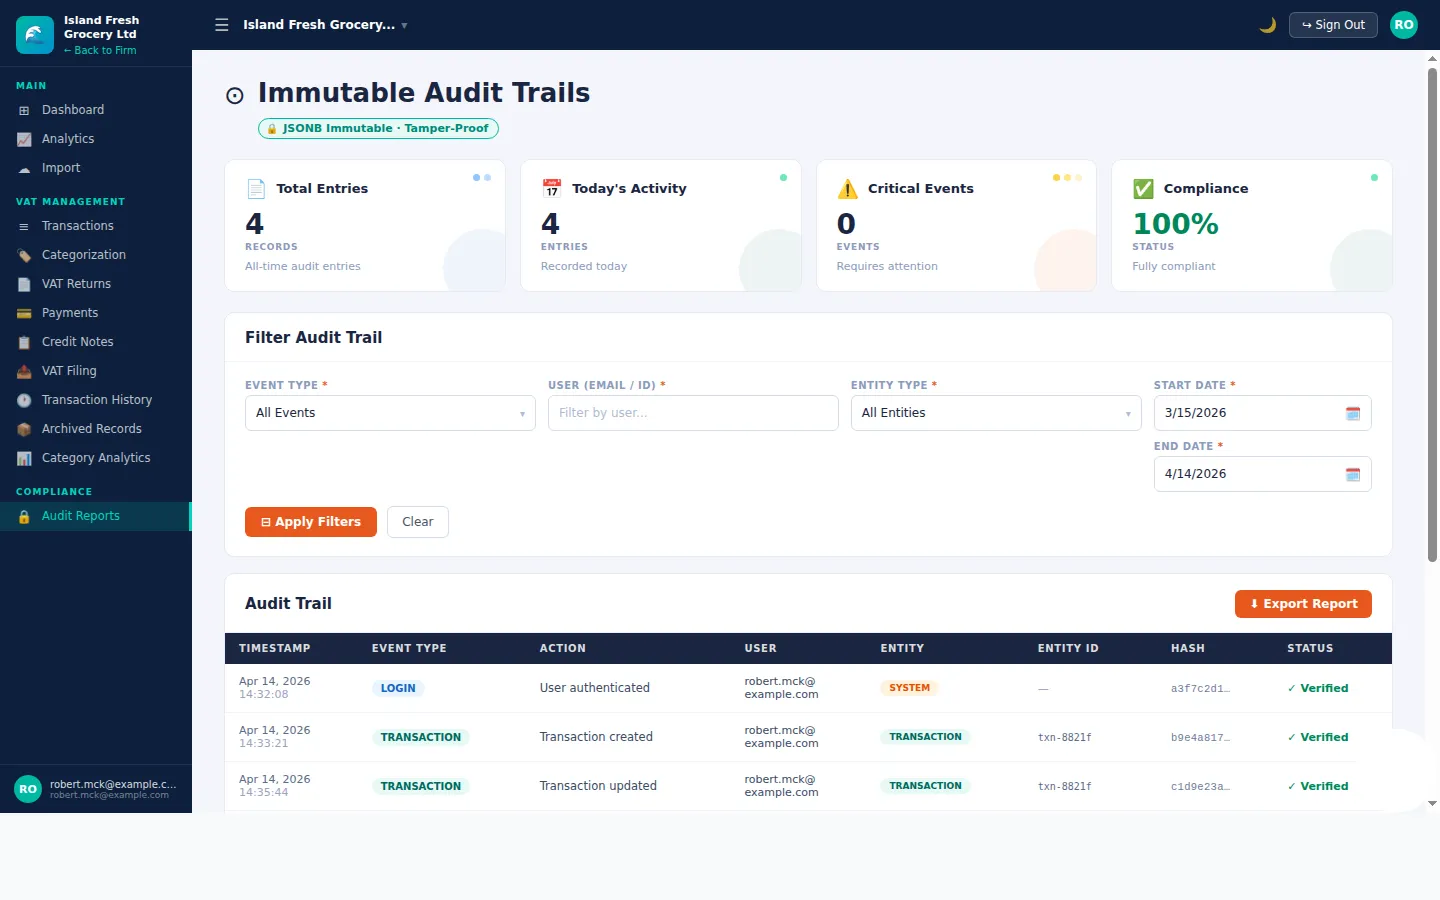Image resolution: width=1440 pixels, height=900 pixels.
Task: Click Export Report button
Action: click(x=1303, y=604)
